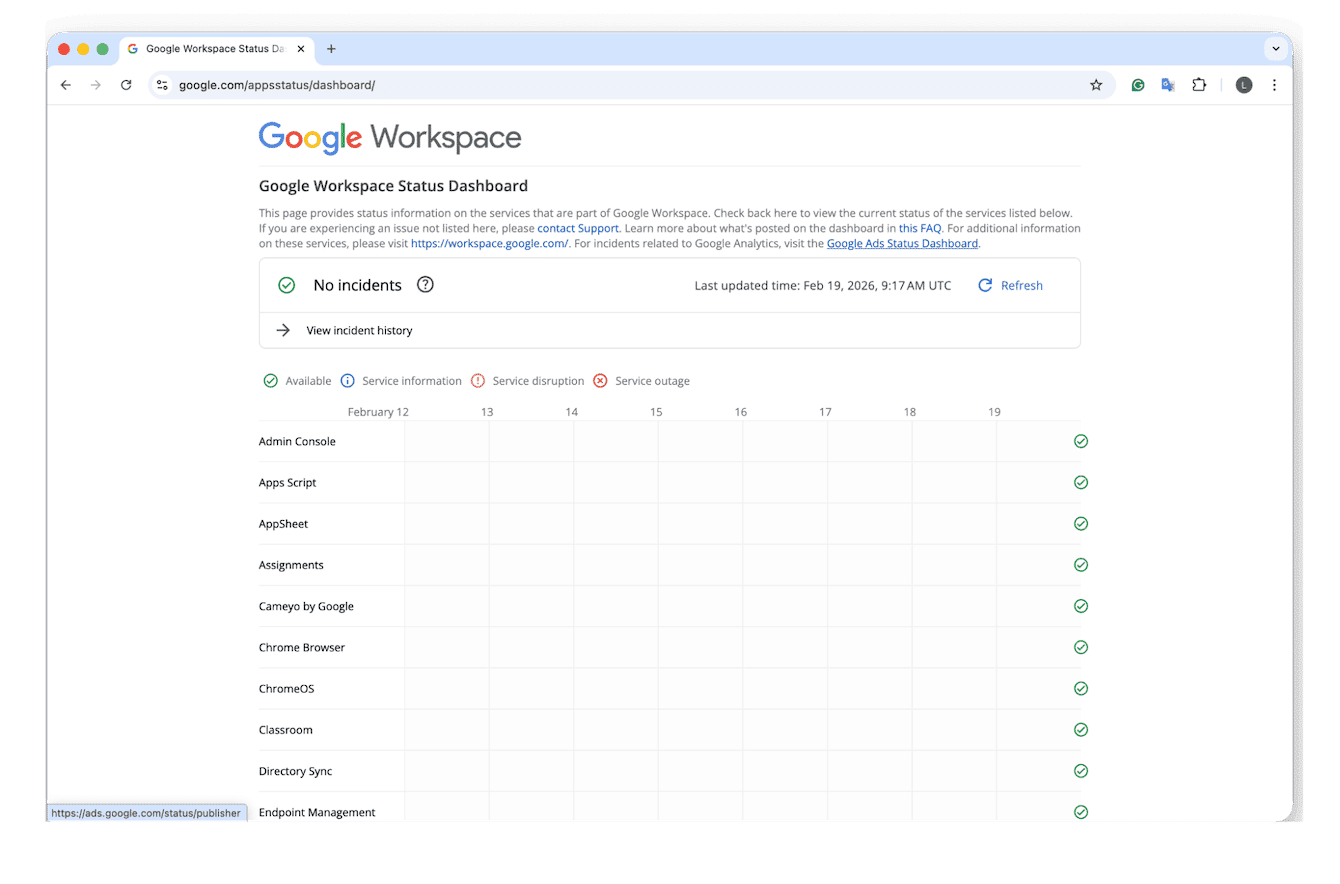
Task: Open the Chrome three-dot menu
Action: (1275, 85)
